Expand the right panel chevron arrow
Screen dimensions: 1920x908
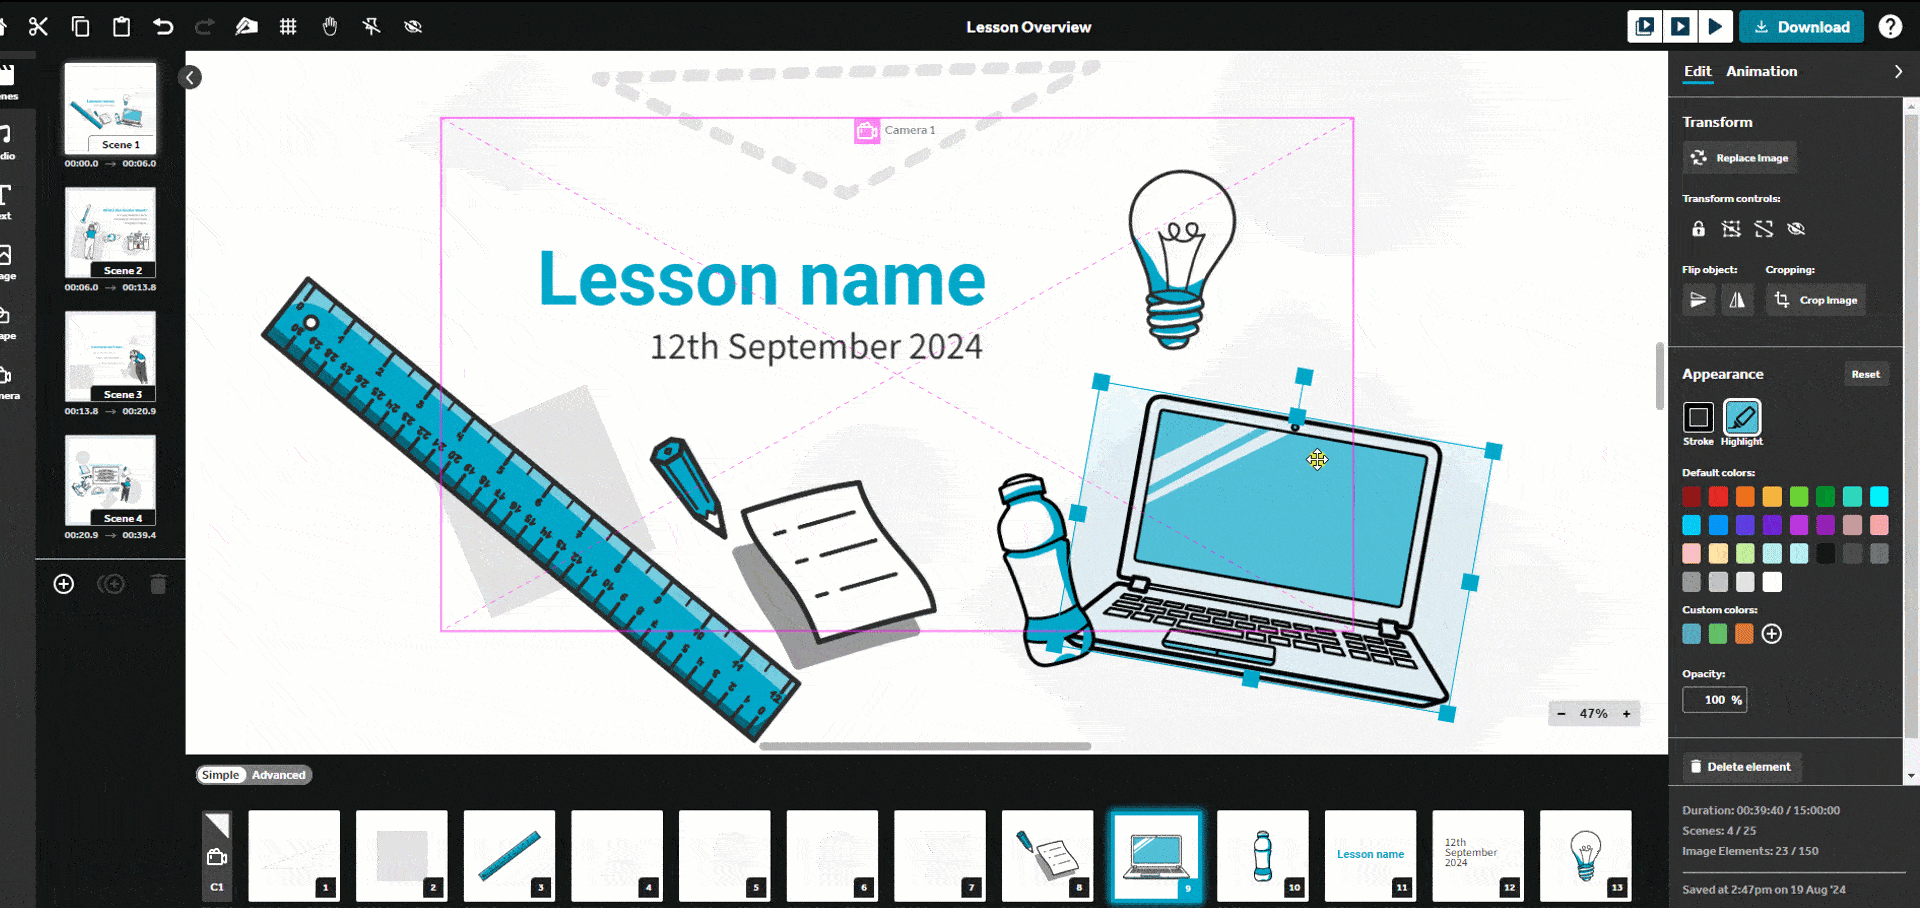tap(1898, 72)
